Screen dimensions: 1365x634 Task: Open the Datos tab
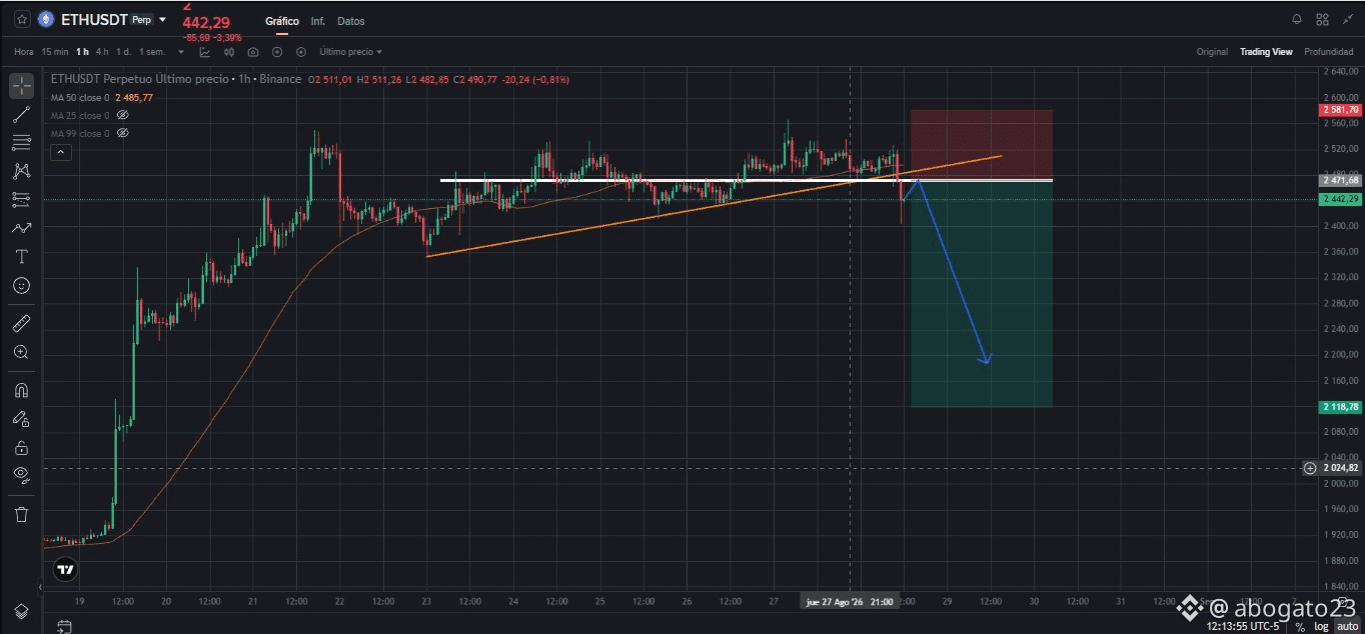(351, 21)
